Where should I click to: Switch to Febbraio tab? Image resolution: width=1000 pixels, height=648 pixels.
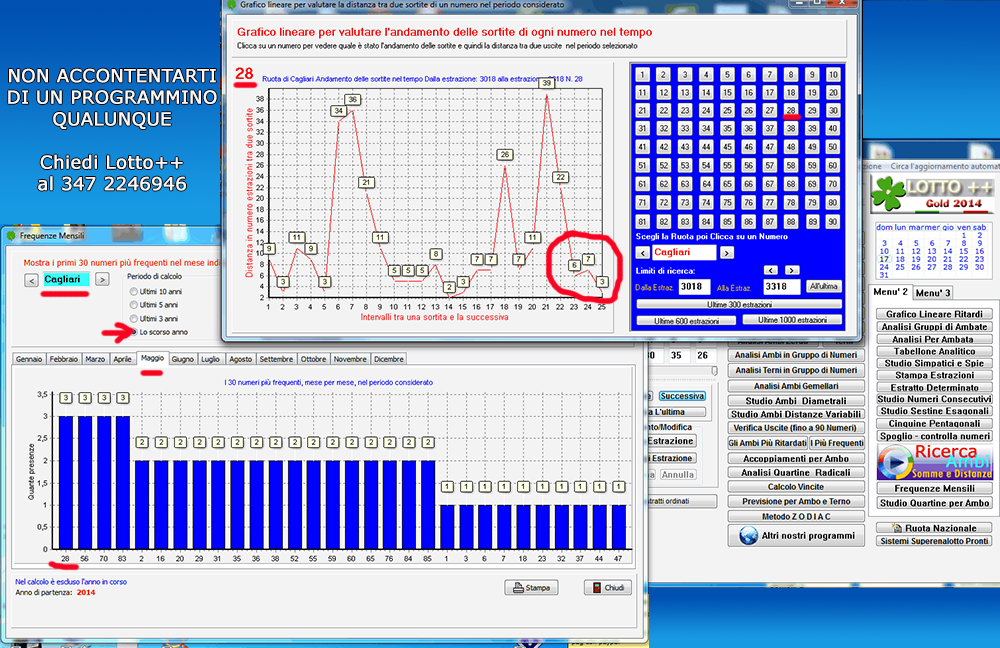64,359
